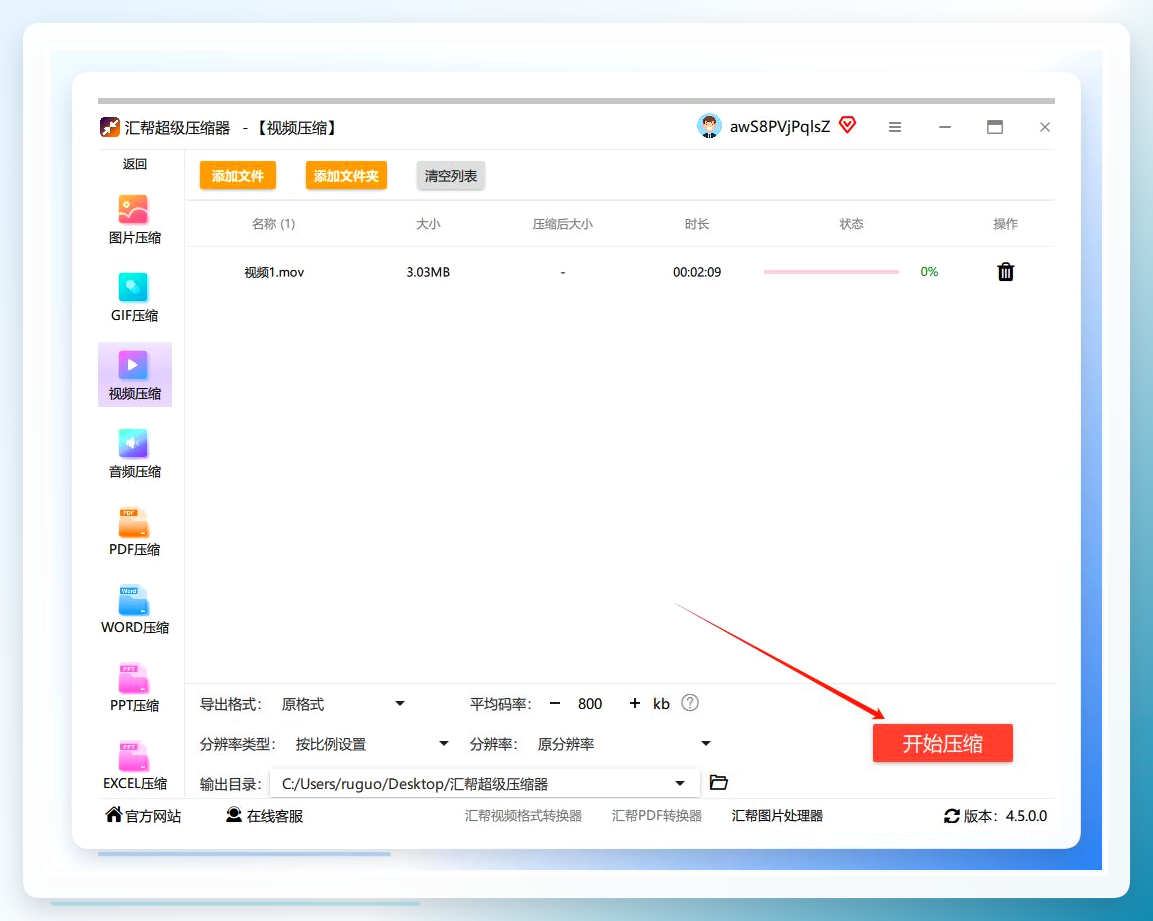Click the 添加文件夹 button
1153x921 pixels.
coord(346,176)
